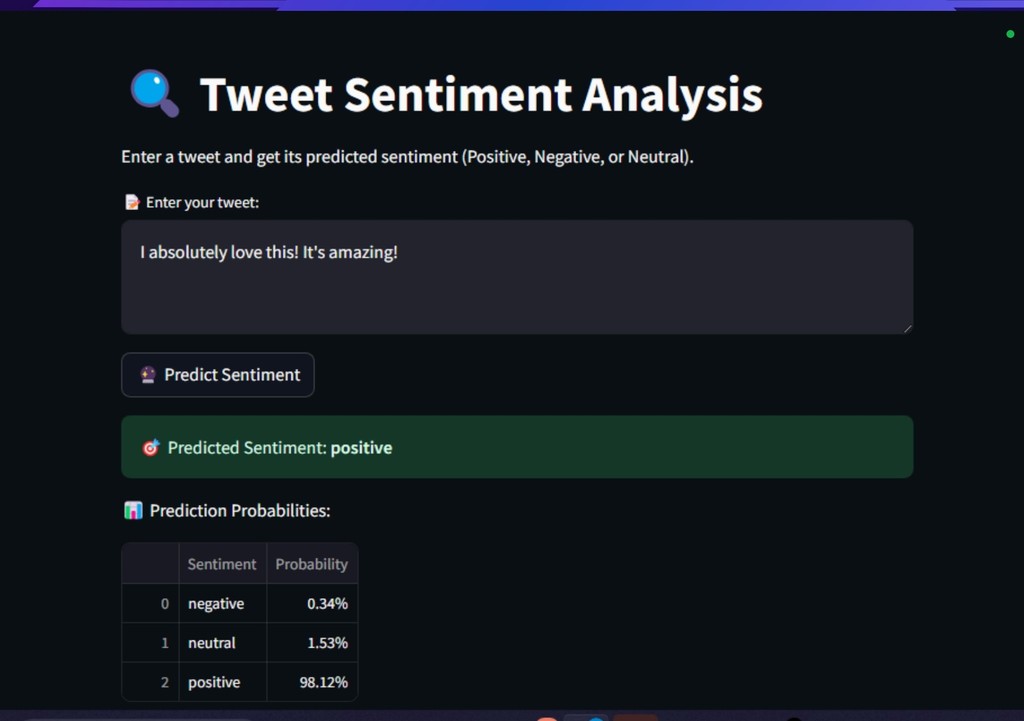Image resolution: width=1024 pixels, height=721 pixels.
Task: Click the green Predicted Sentiment result banner
Action: pos(516,447)
